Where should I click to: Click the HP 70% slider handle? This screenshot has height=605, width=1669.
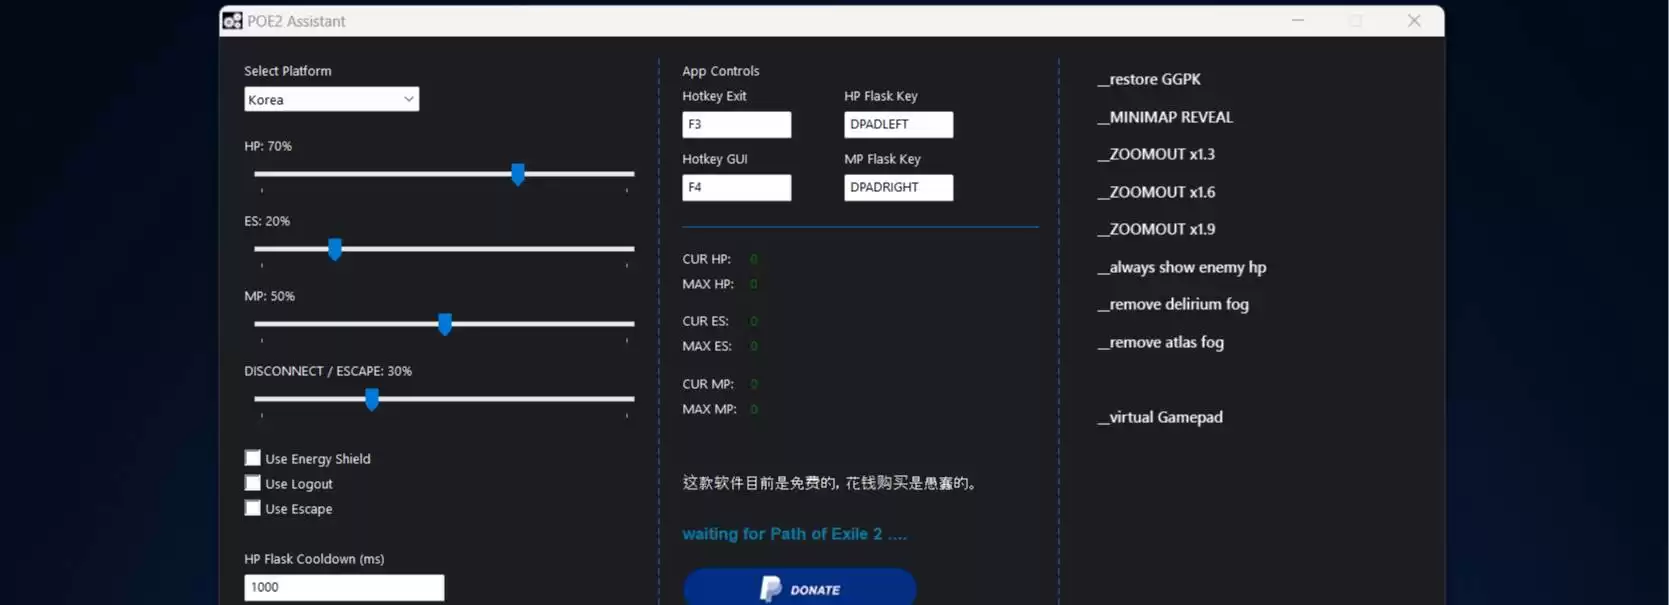(518, 175)
